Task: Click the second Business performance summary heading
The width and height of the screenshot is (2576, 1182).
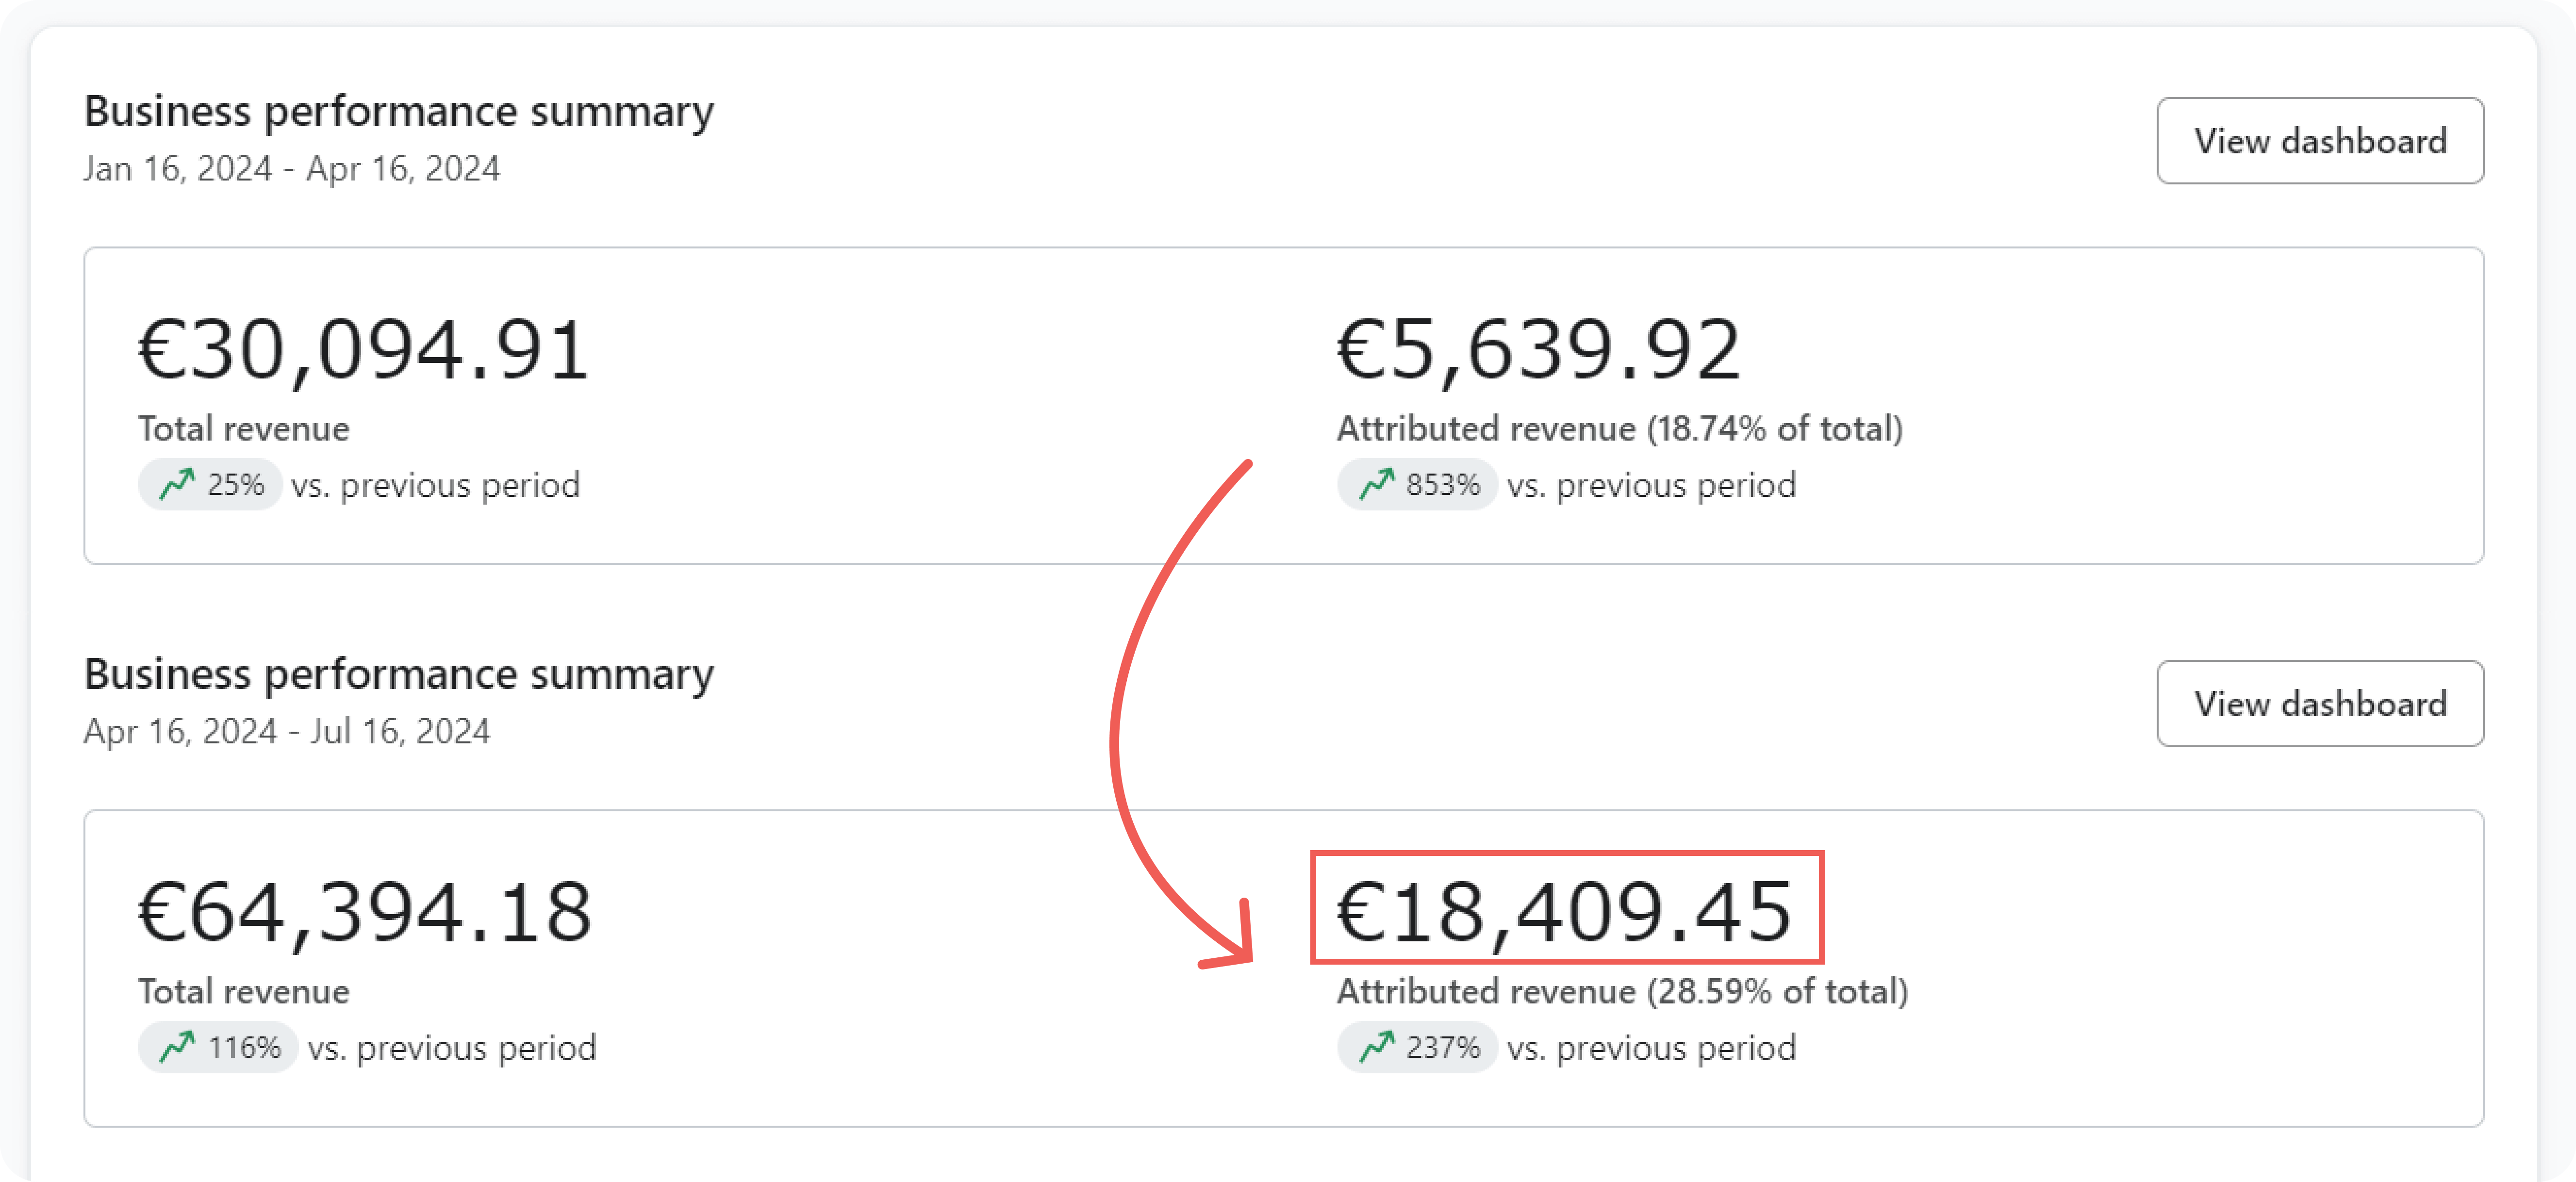Action: [399, 675]
